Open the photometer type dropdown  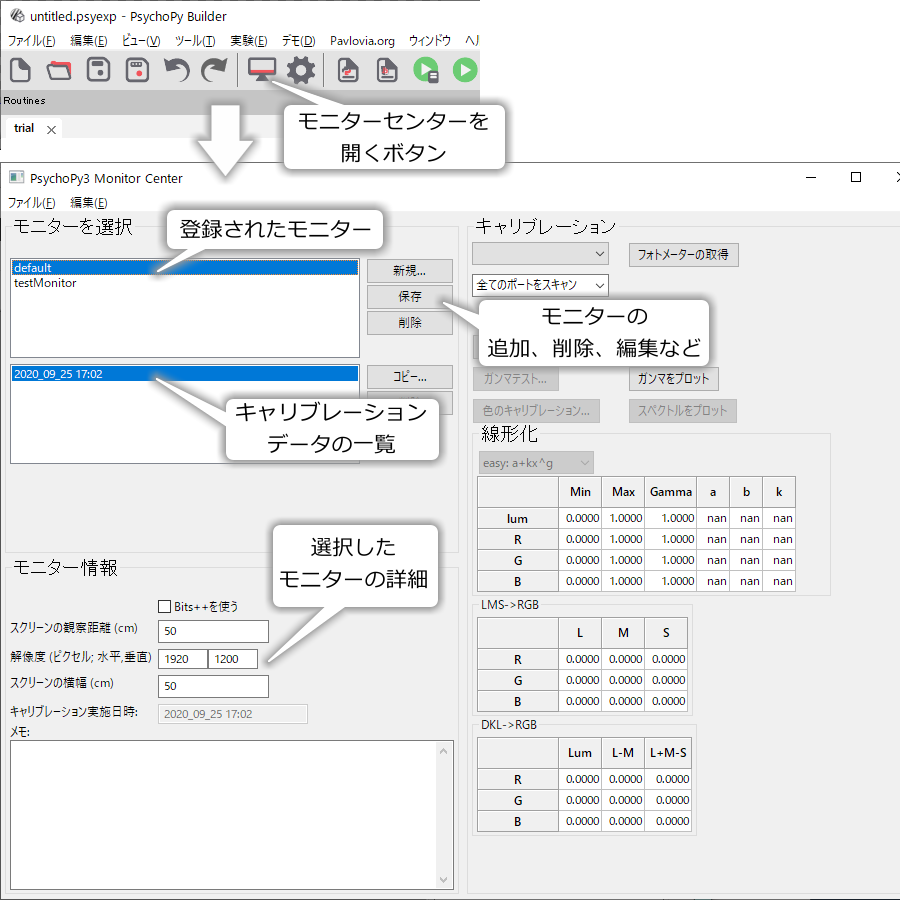pos(540,254)
